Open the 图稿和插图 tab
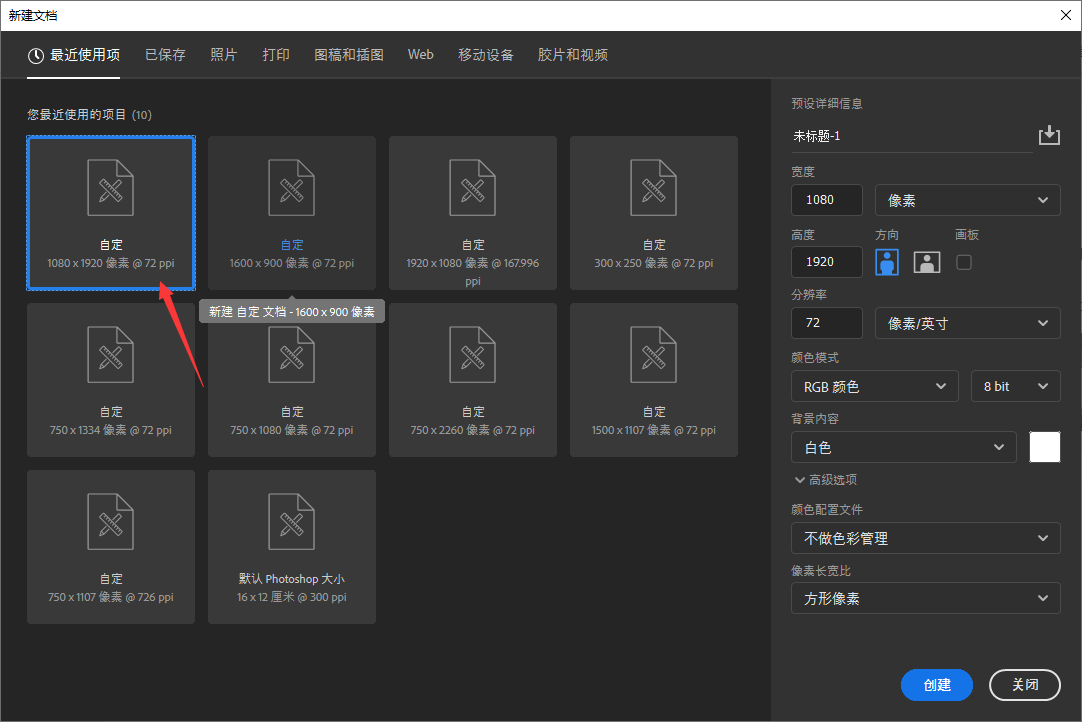 point(348,55)
